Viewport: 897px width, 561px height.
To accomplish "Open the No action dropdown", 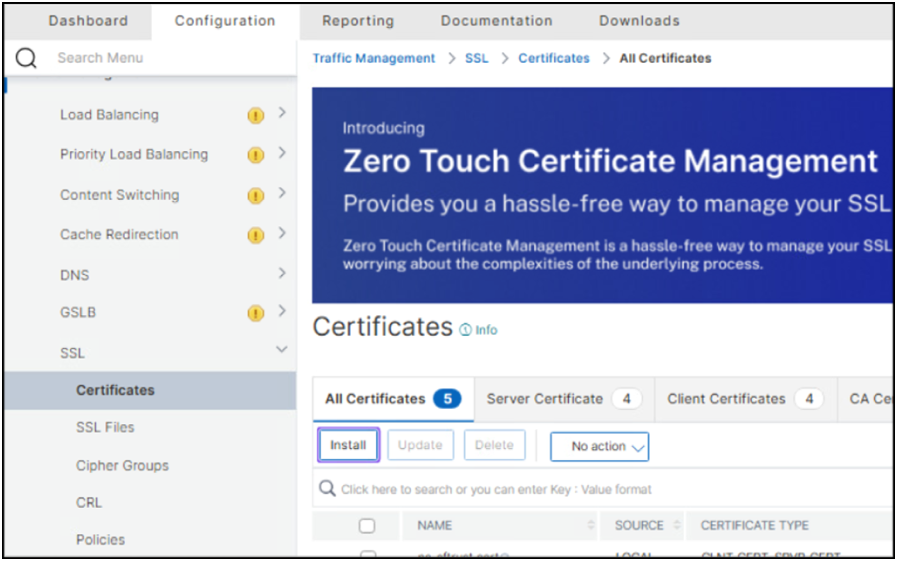I will (599, 446).
